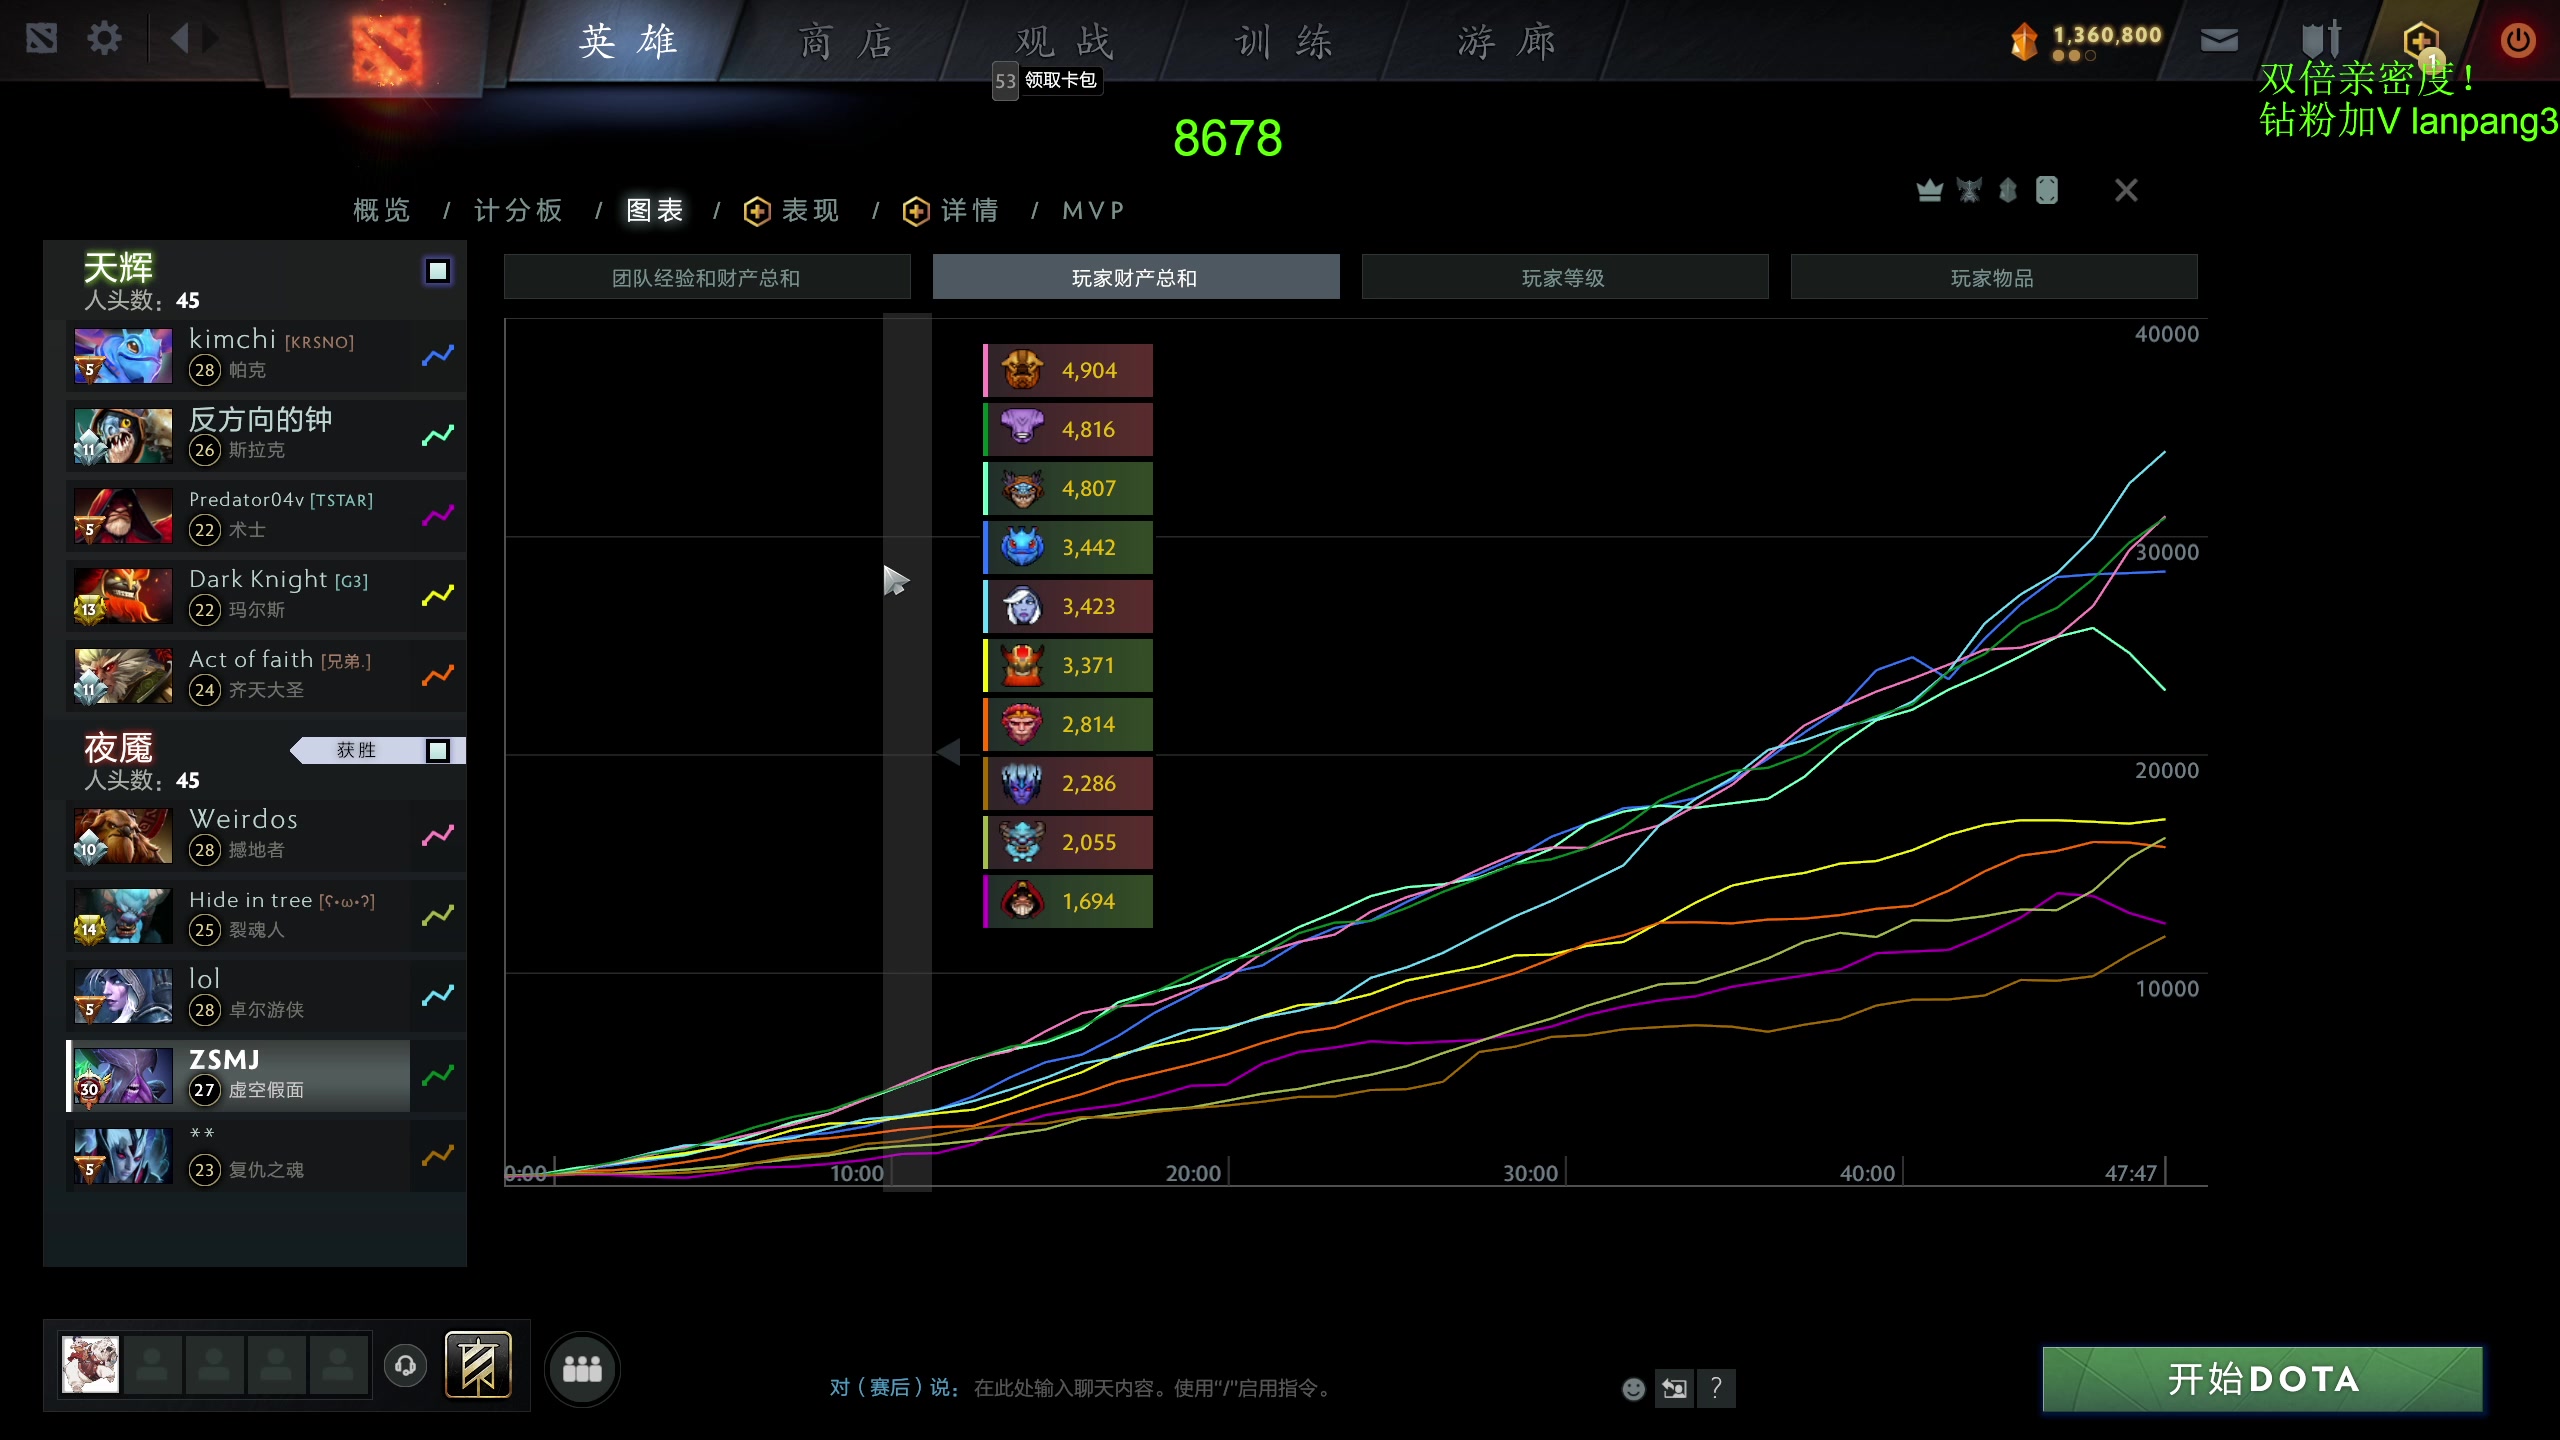Select the 图表 graphs tab
2560x1440 pixels.
coord(655,211)
